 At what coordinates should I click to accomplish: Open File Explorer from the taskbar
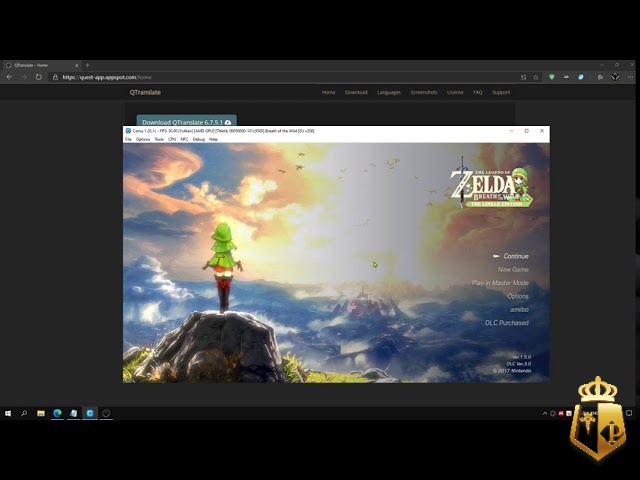[41, 413]
